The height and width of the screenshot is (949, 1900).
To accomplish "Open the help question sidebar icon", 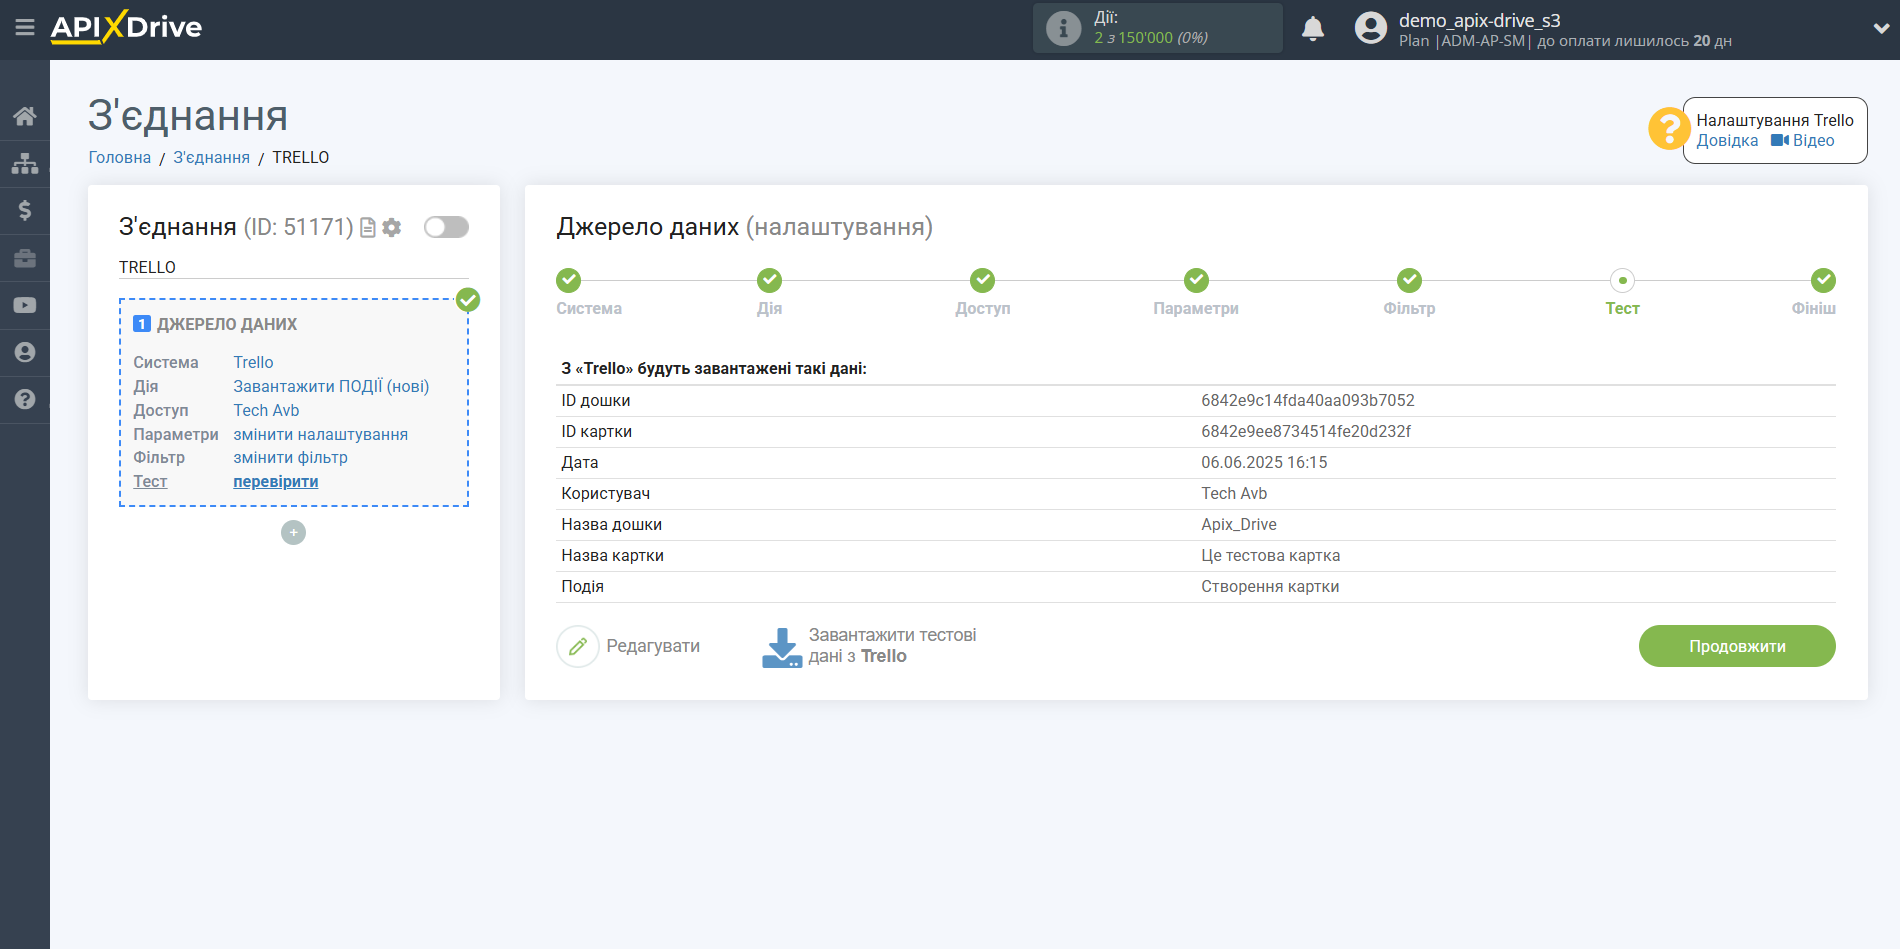I will coord(25,399).
